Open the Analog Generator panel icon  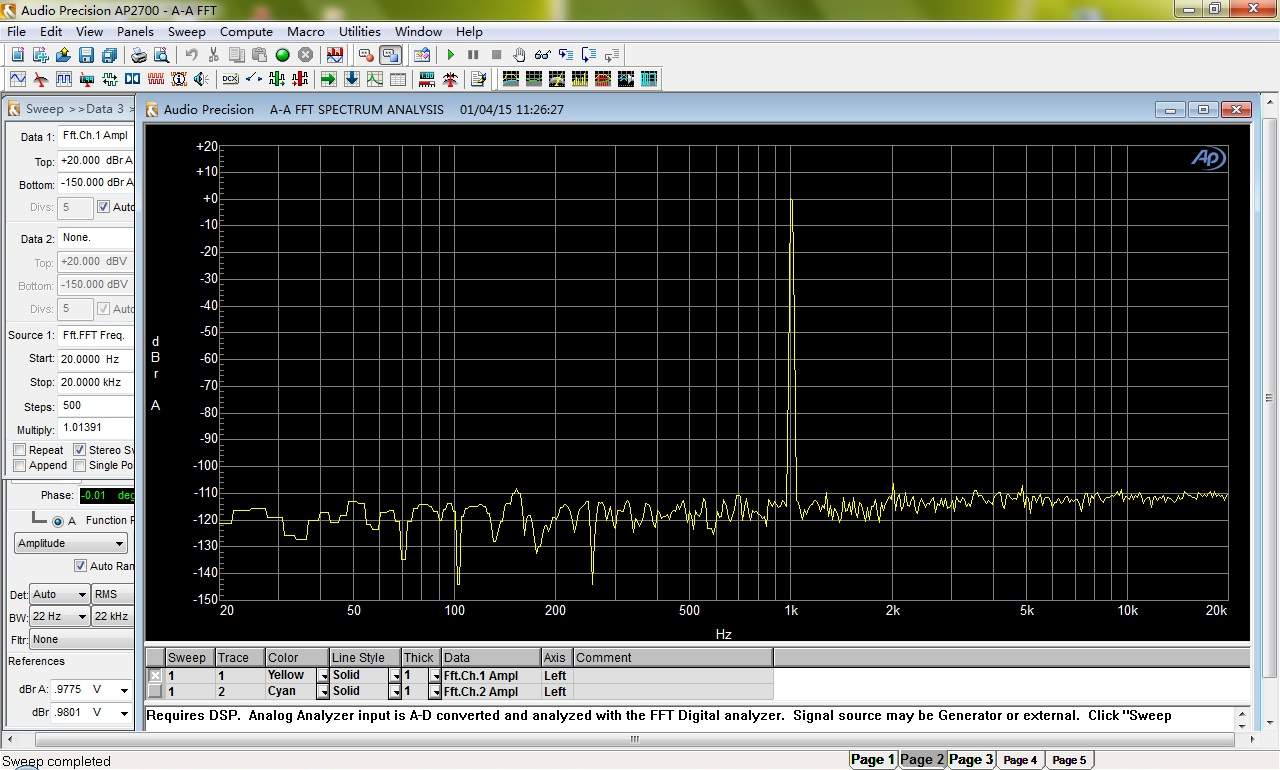(18, 79)
